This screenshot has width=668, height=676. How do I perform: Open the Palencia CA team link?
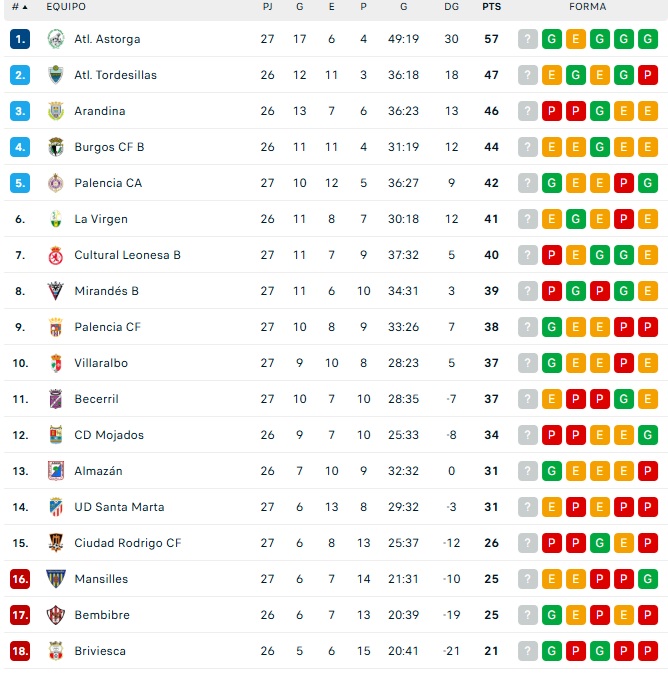click(x=108, y=183)
